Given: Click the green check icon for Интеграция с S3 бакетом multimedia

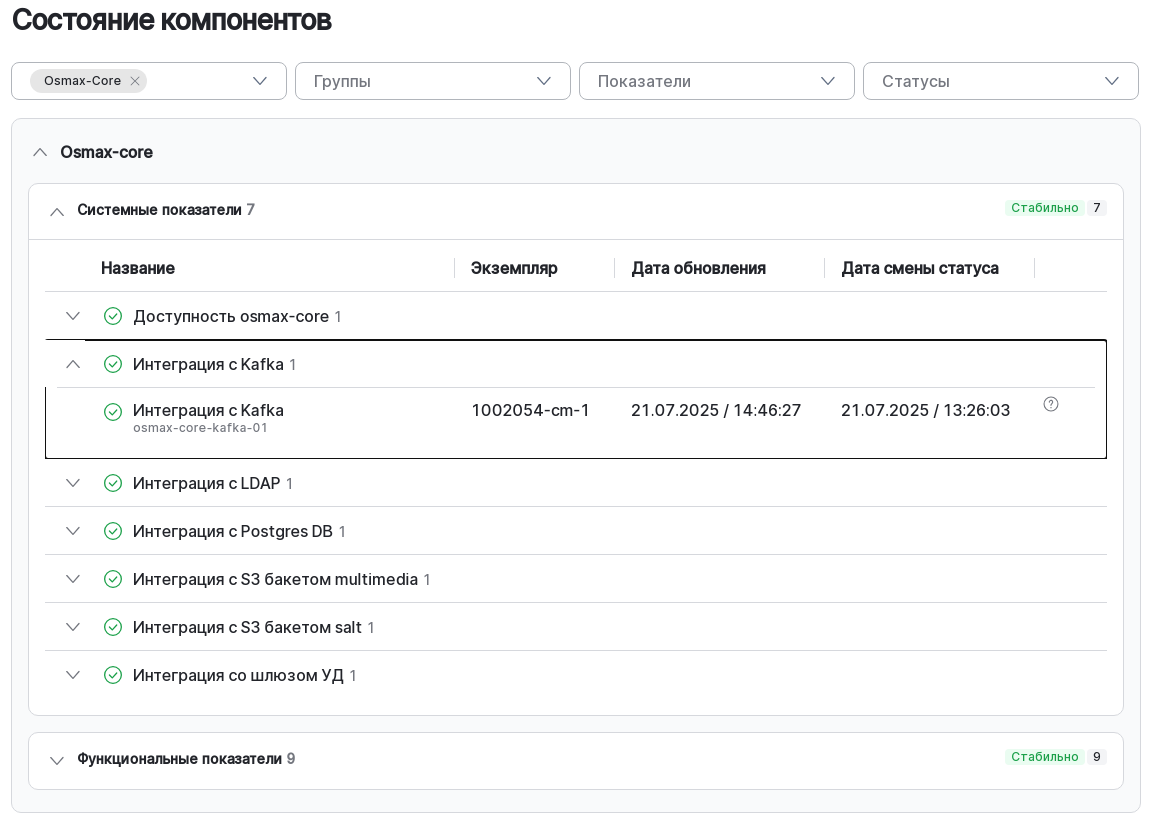Looking at the screenshot, I should [x=113, y=579].
